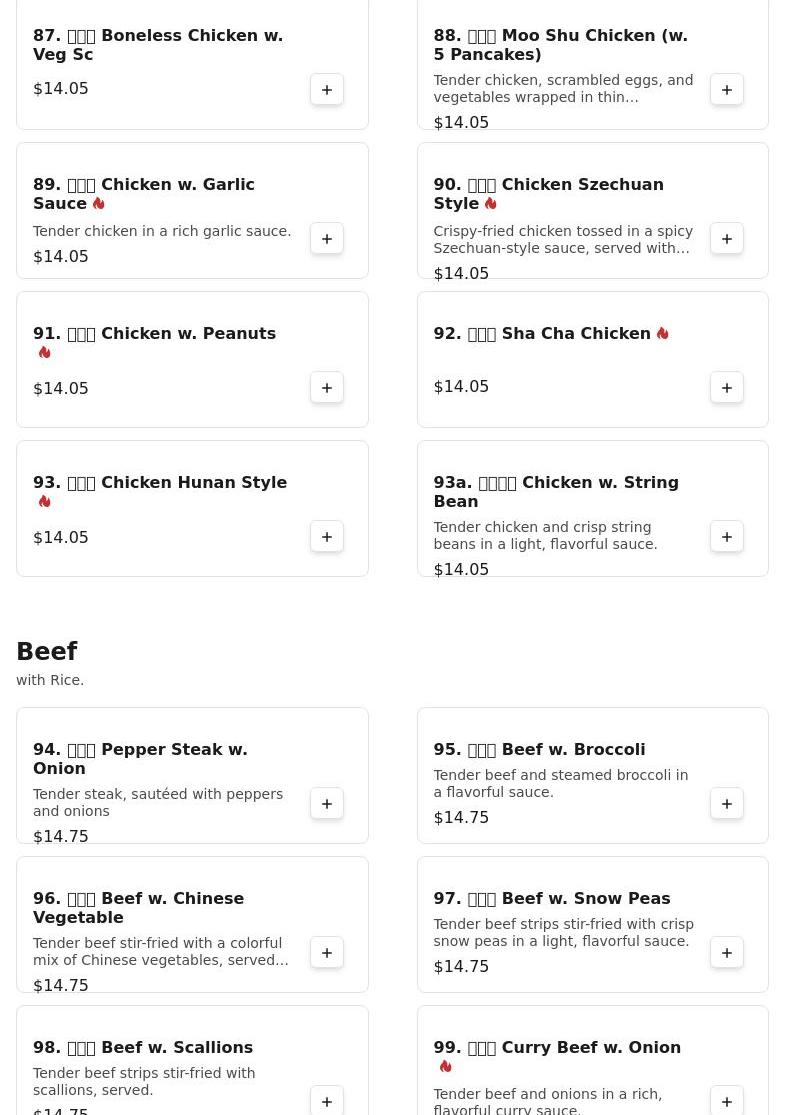Viewport: 785px width, 1115px height.
Task: Add Curry Beef w. Onion to cart
Action: [727, 1101]
